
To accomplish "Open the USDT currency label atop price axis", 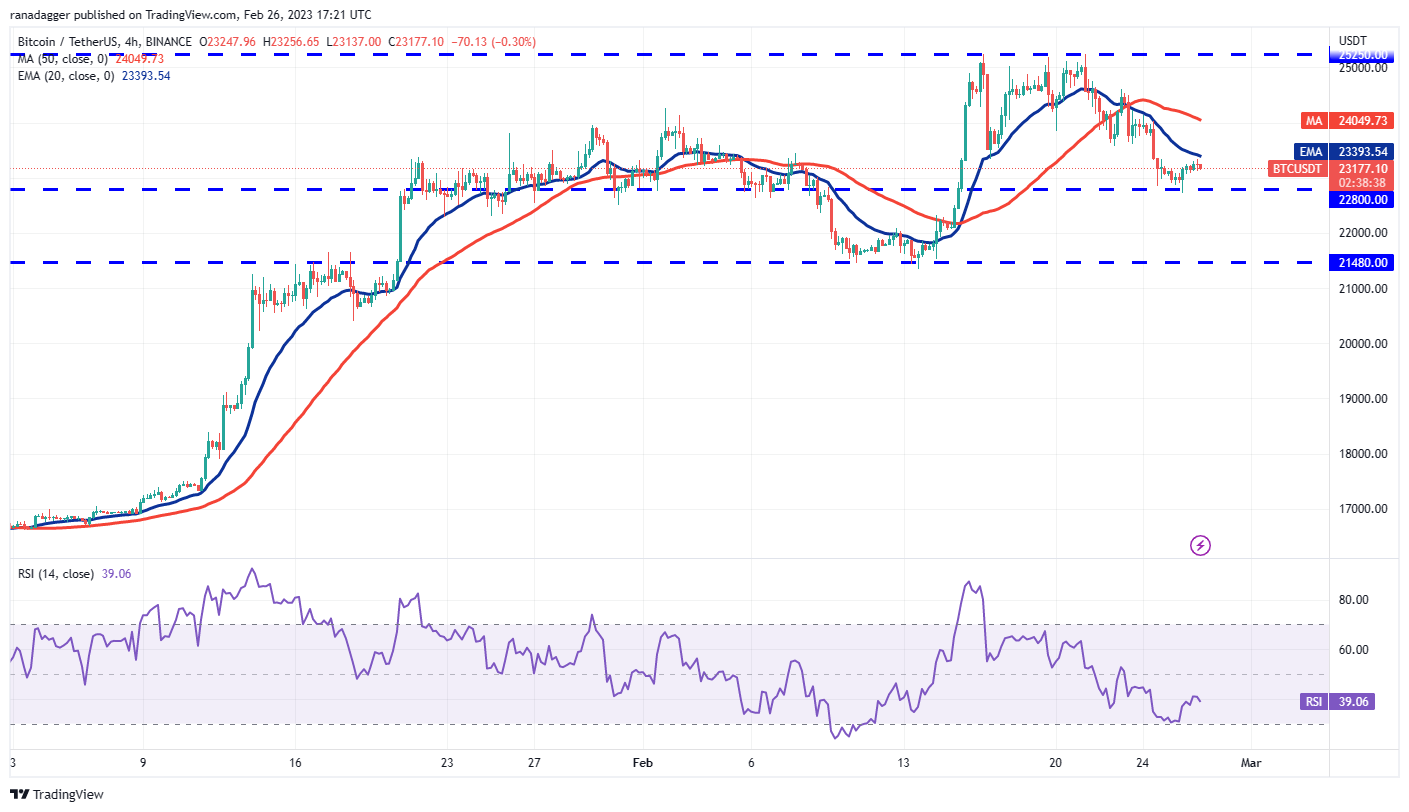I will pyautogui.click(x=1352, y=41).
